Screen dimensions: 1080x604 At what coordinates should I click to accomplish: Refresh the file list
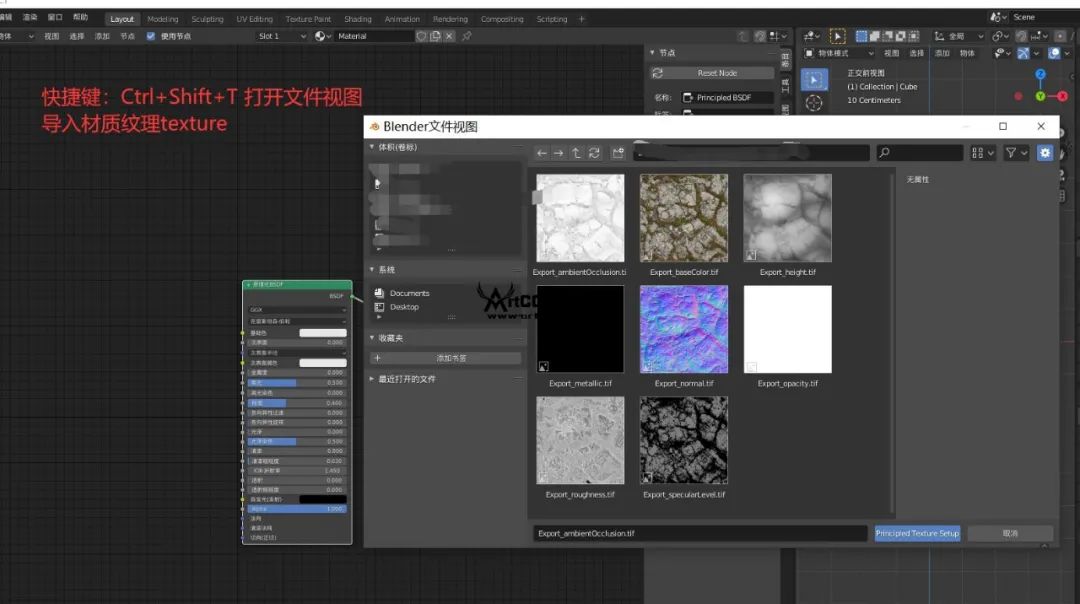coord(594,153)
